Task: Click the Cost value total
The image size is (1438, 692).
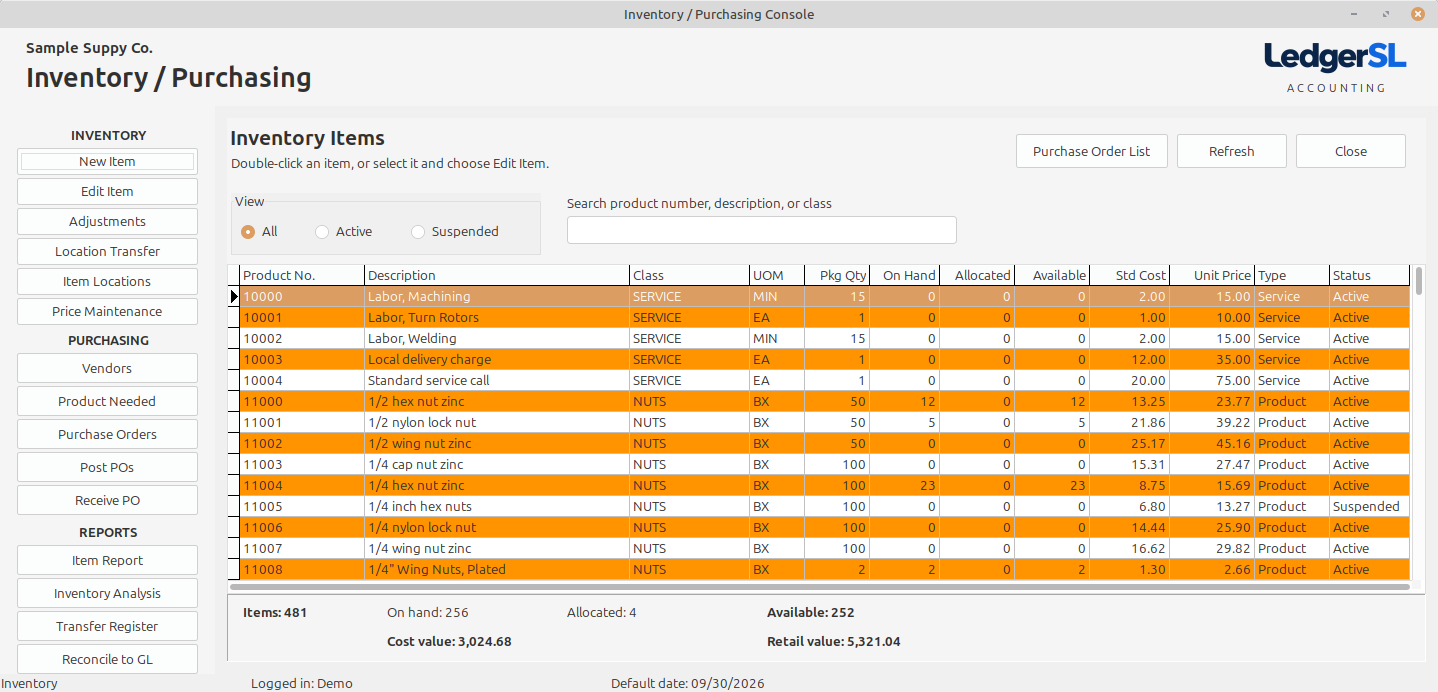Action: [449, 641]
